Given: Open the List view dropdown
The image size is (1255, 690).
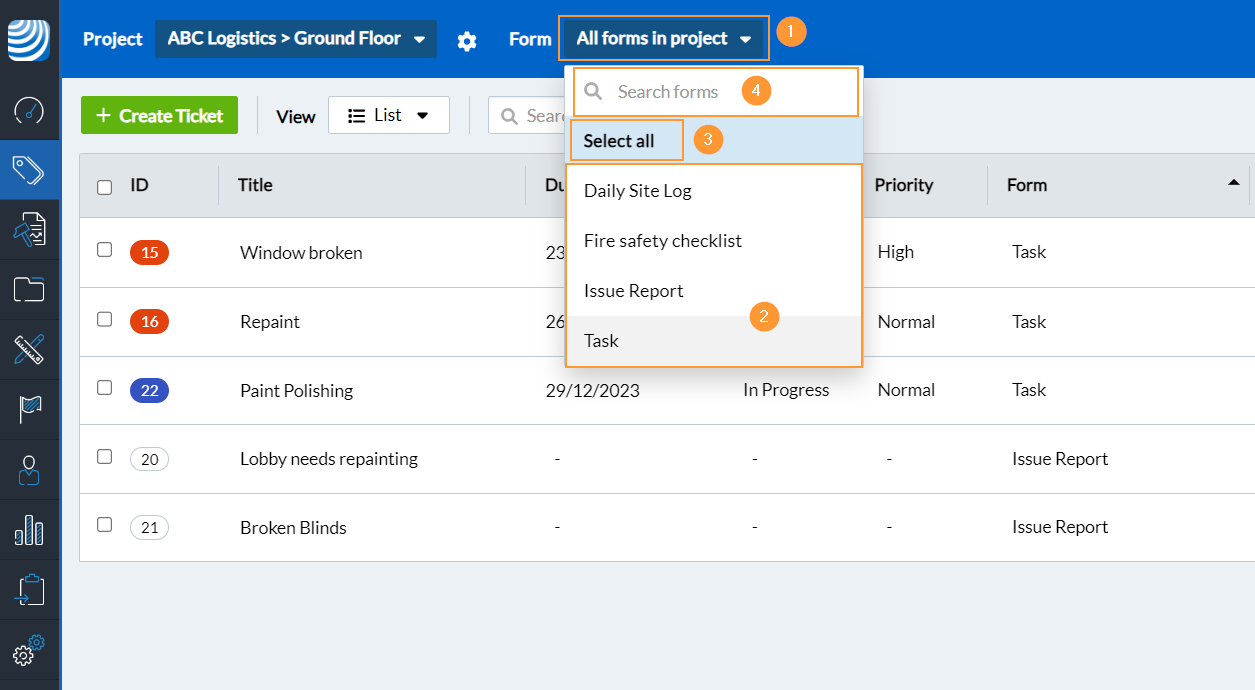Looking at the screenshot, I should coord(388,115).
